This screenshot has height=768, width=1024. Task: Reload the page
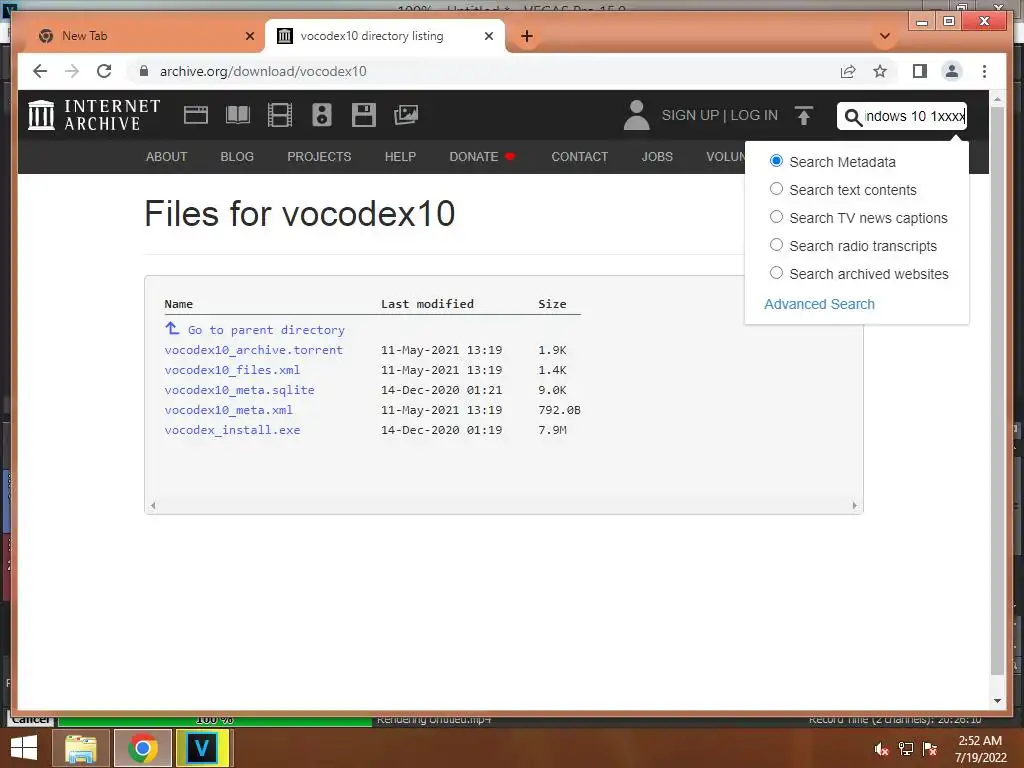tap(104, 71)
